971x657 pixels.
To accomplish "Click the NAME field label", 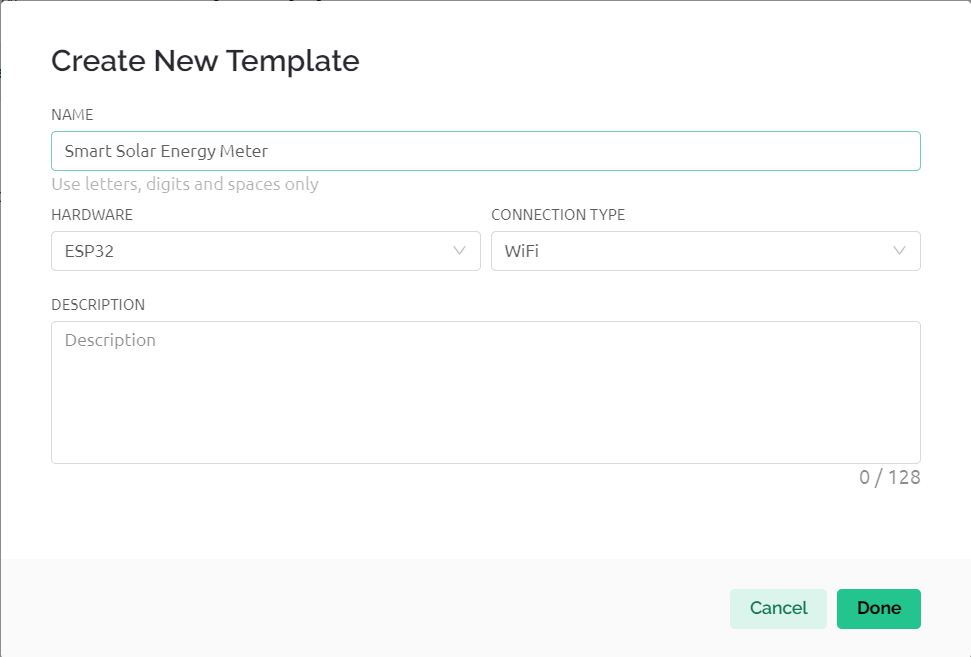I will tap(72, 115).
